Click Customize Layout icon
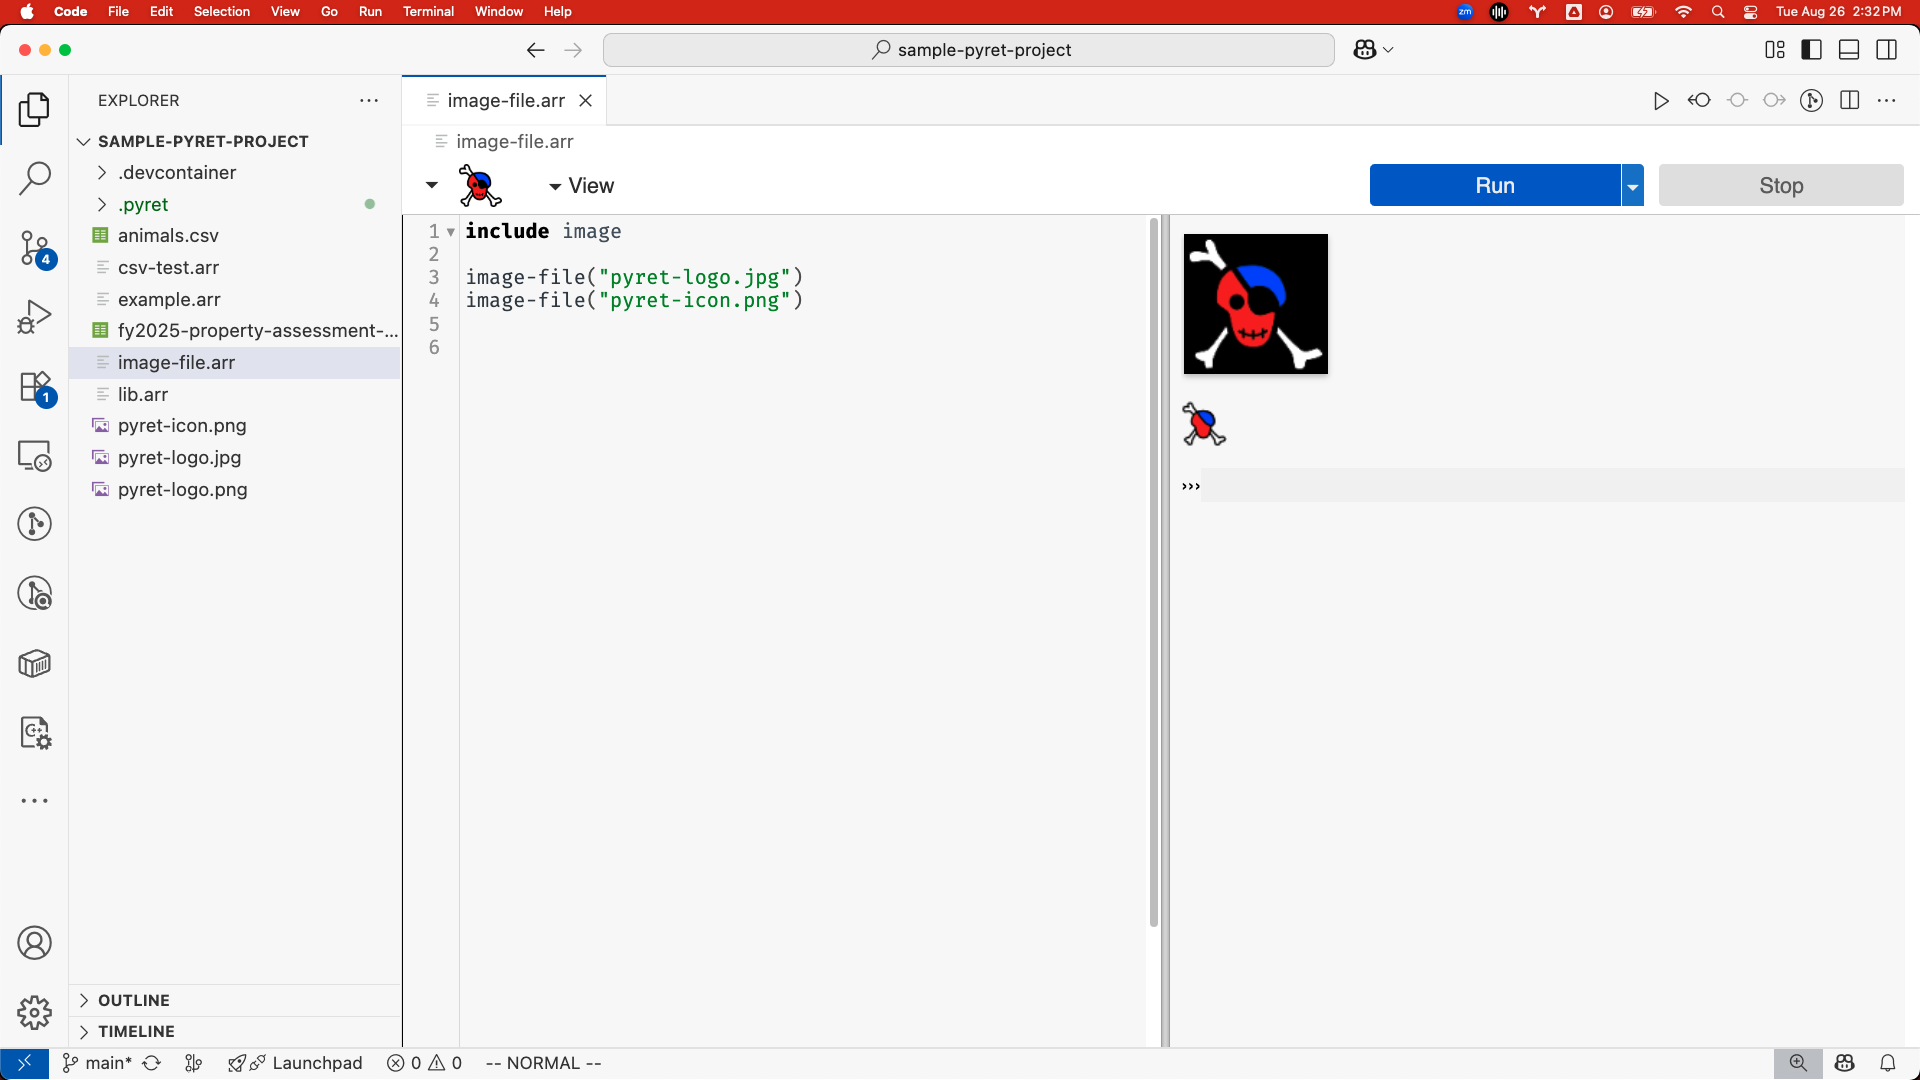1920x1080 pixels. pyautogui.click(x=1775, y=50)
